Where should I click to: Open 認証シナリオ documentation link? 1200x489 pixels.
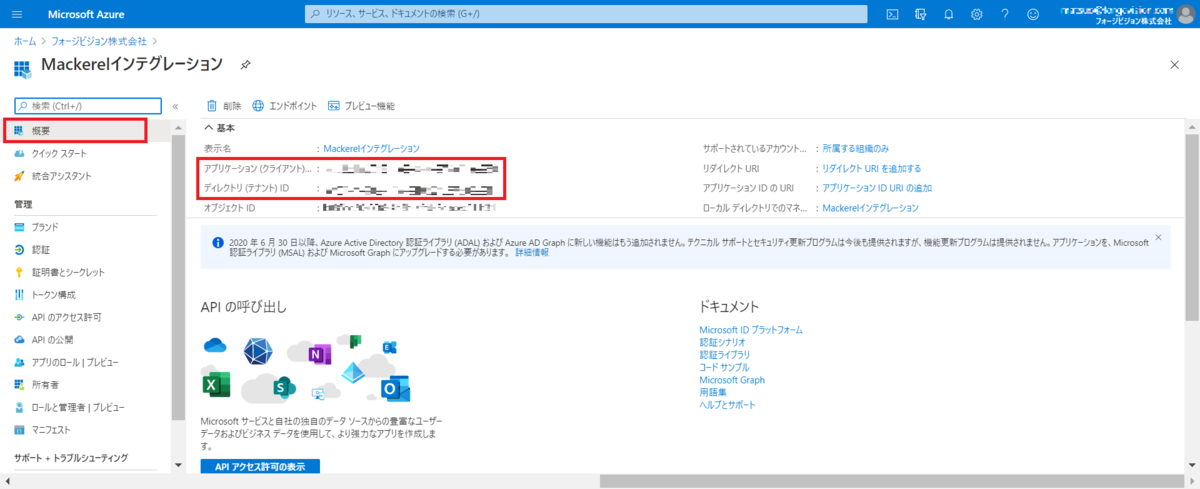722,342
